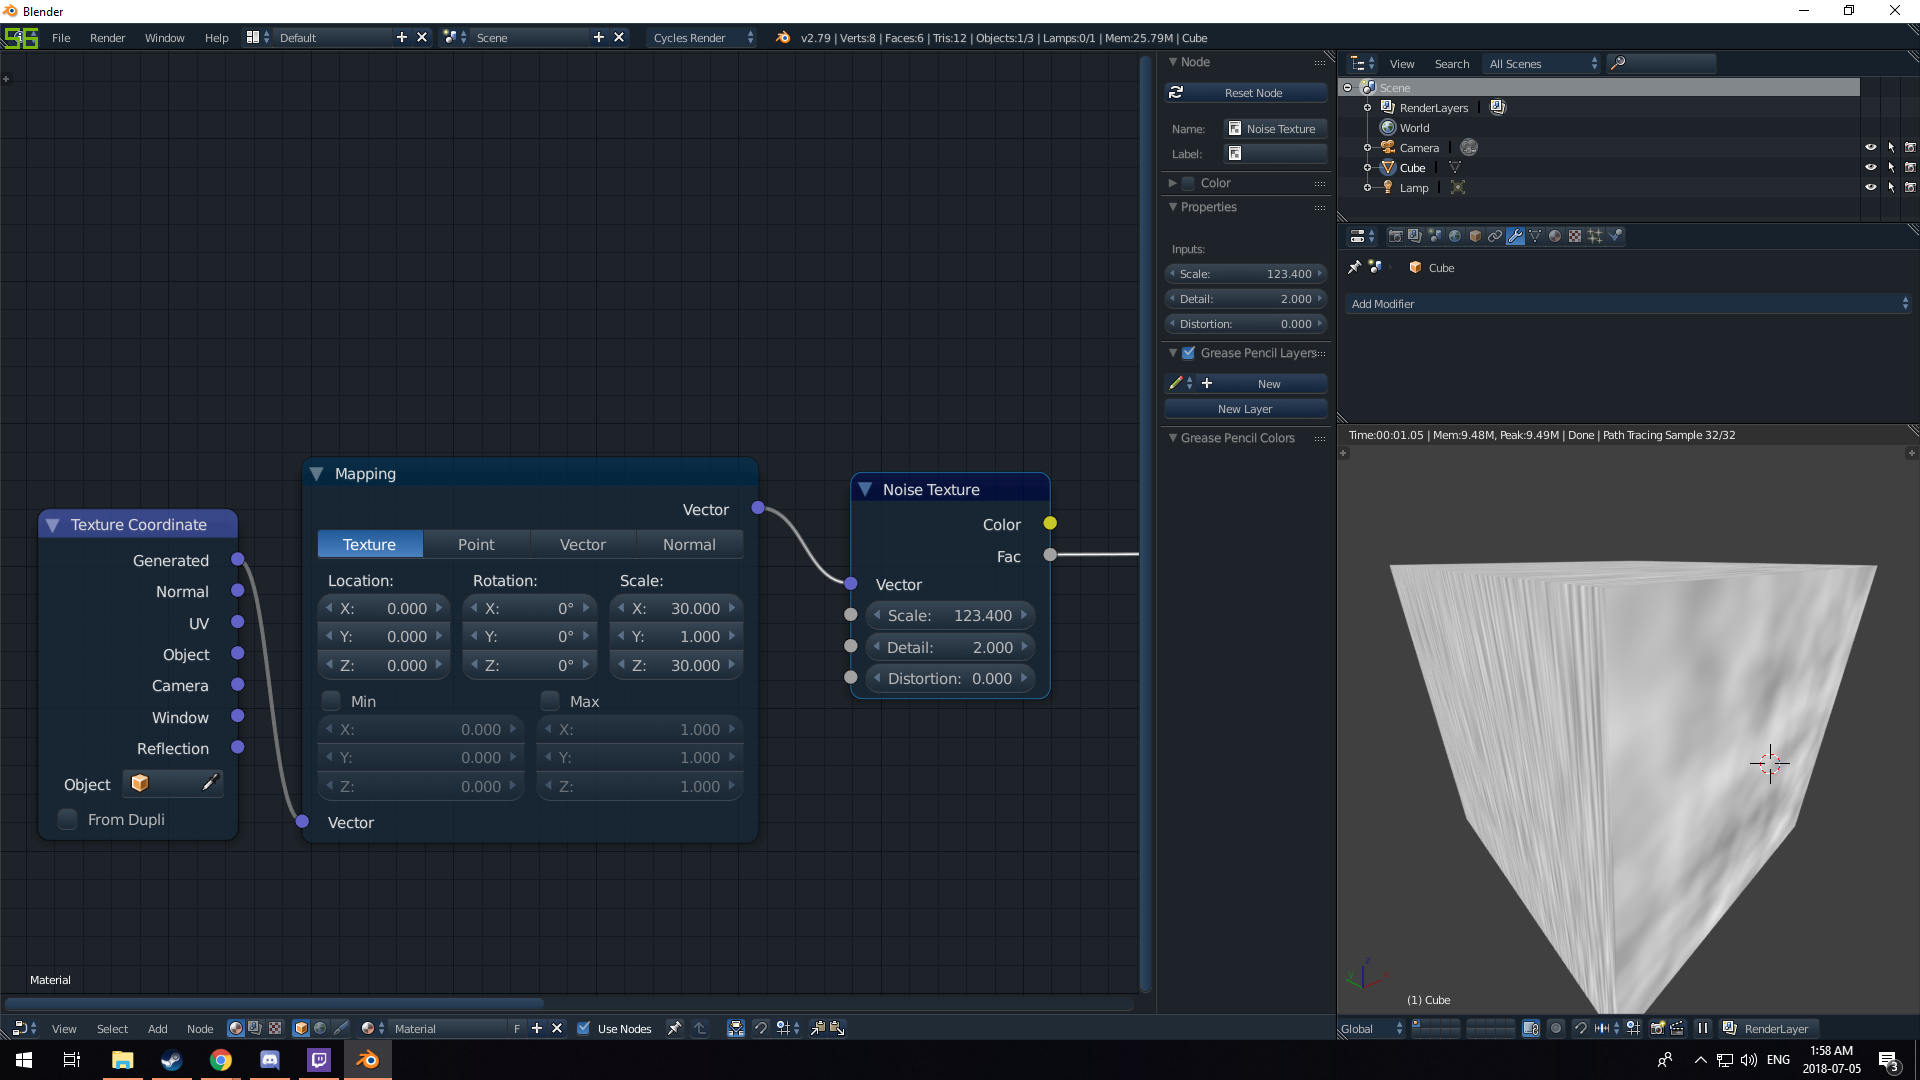This screenshot has width=1920, height=1080.
Task: Select the Point tab in Mapping node
Action: point(476,544)
